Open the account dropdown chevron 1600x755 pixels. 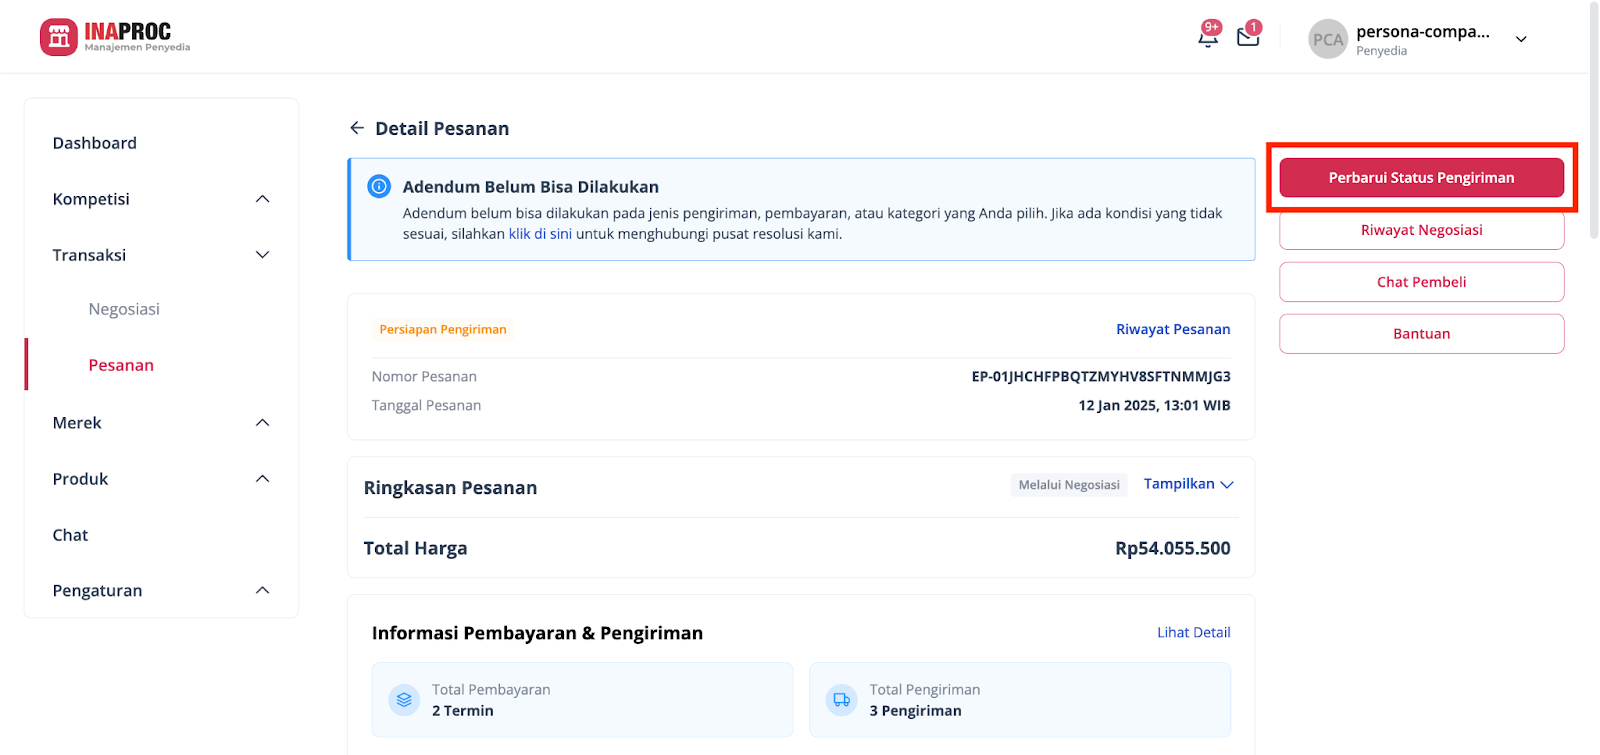1521,39
